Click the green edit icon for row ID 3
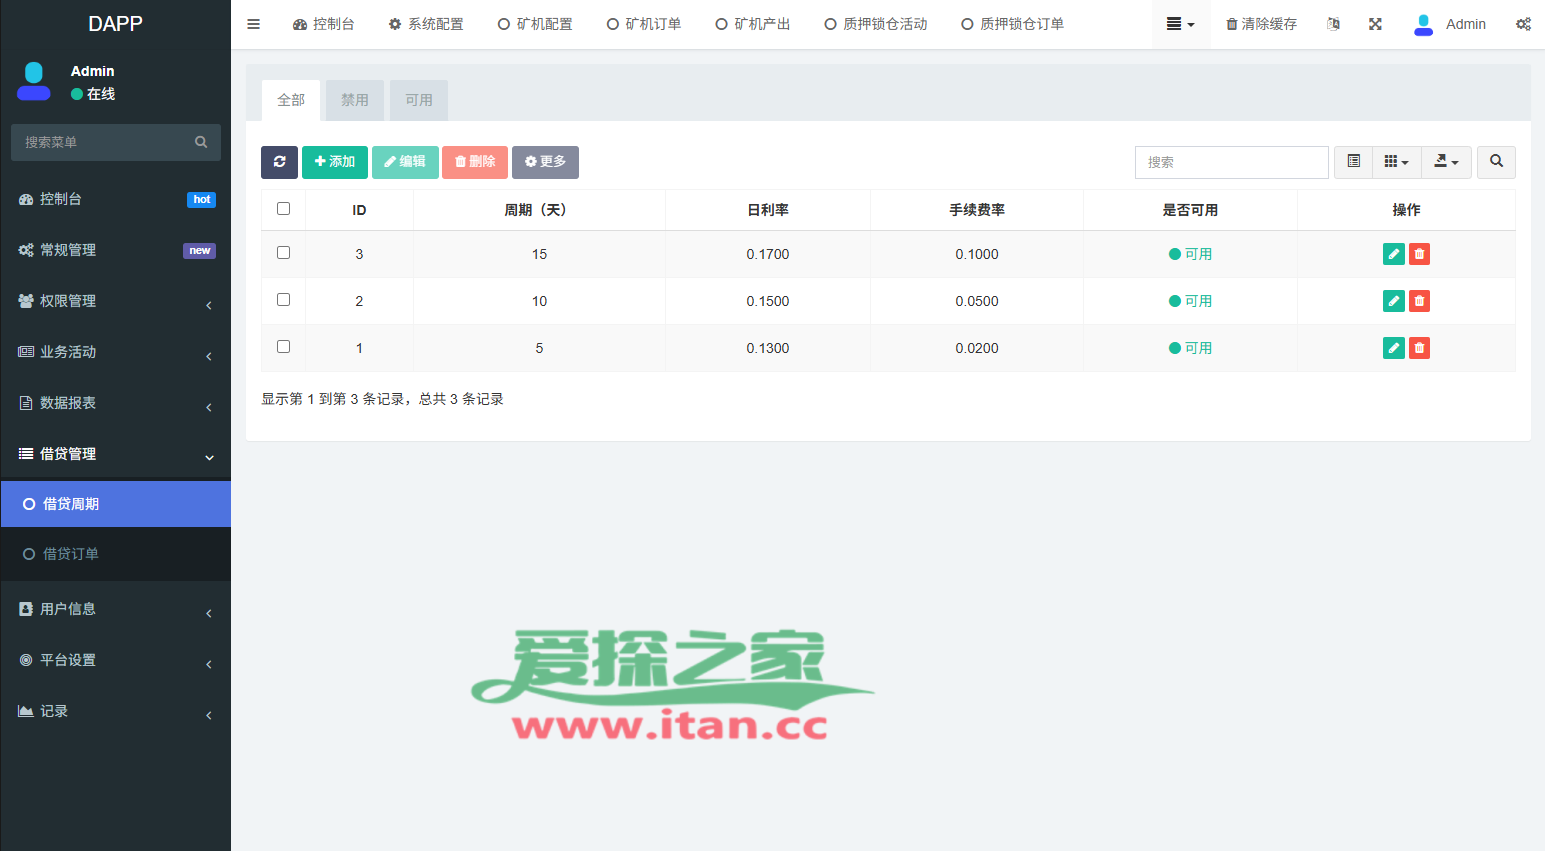 tap(1393, 254)
